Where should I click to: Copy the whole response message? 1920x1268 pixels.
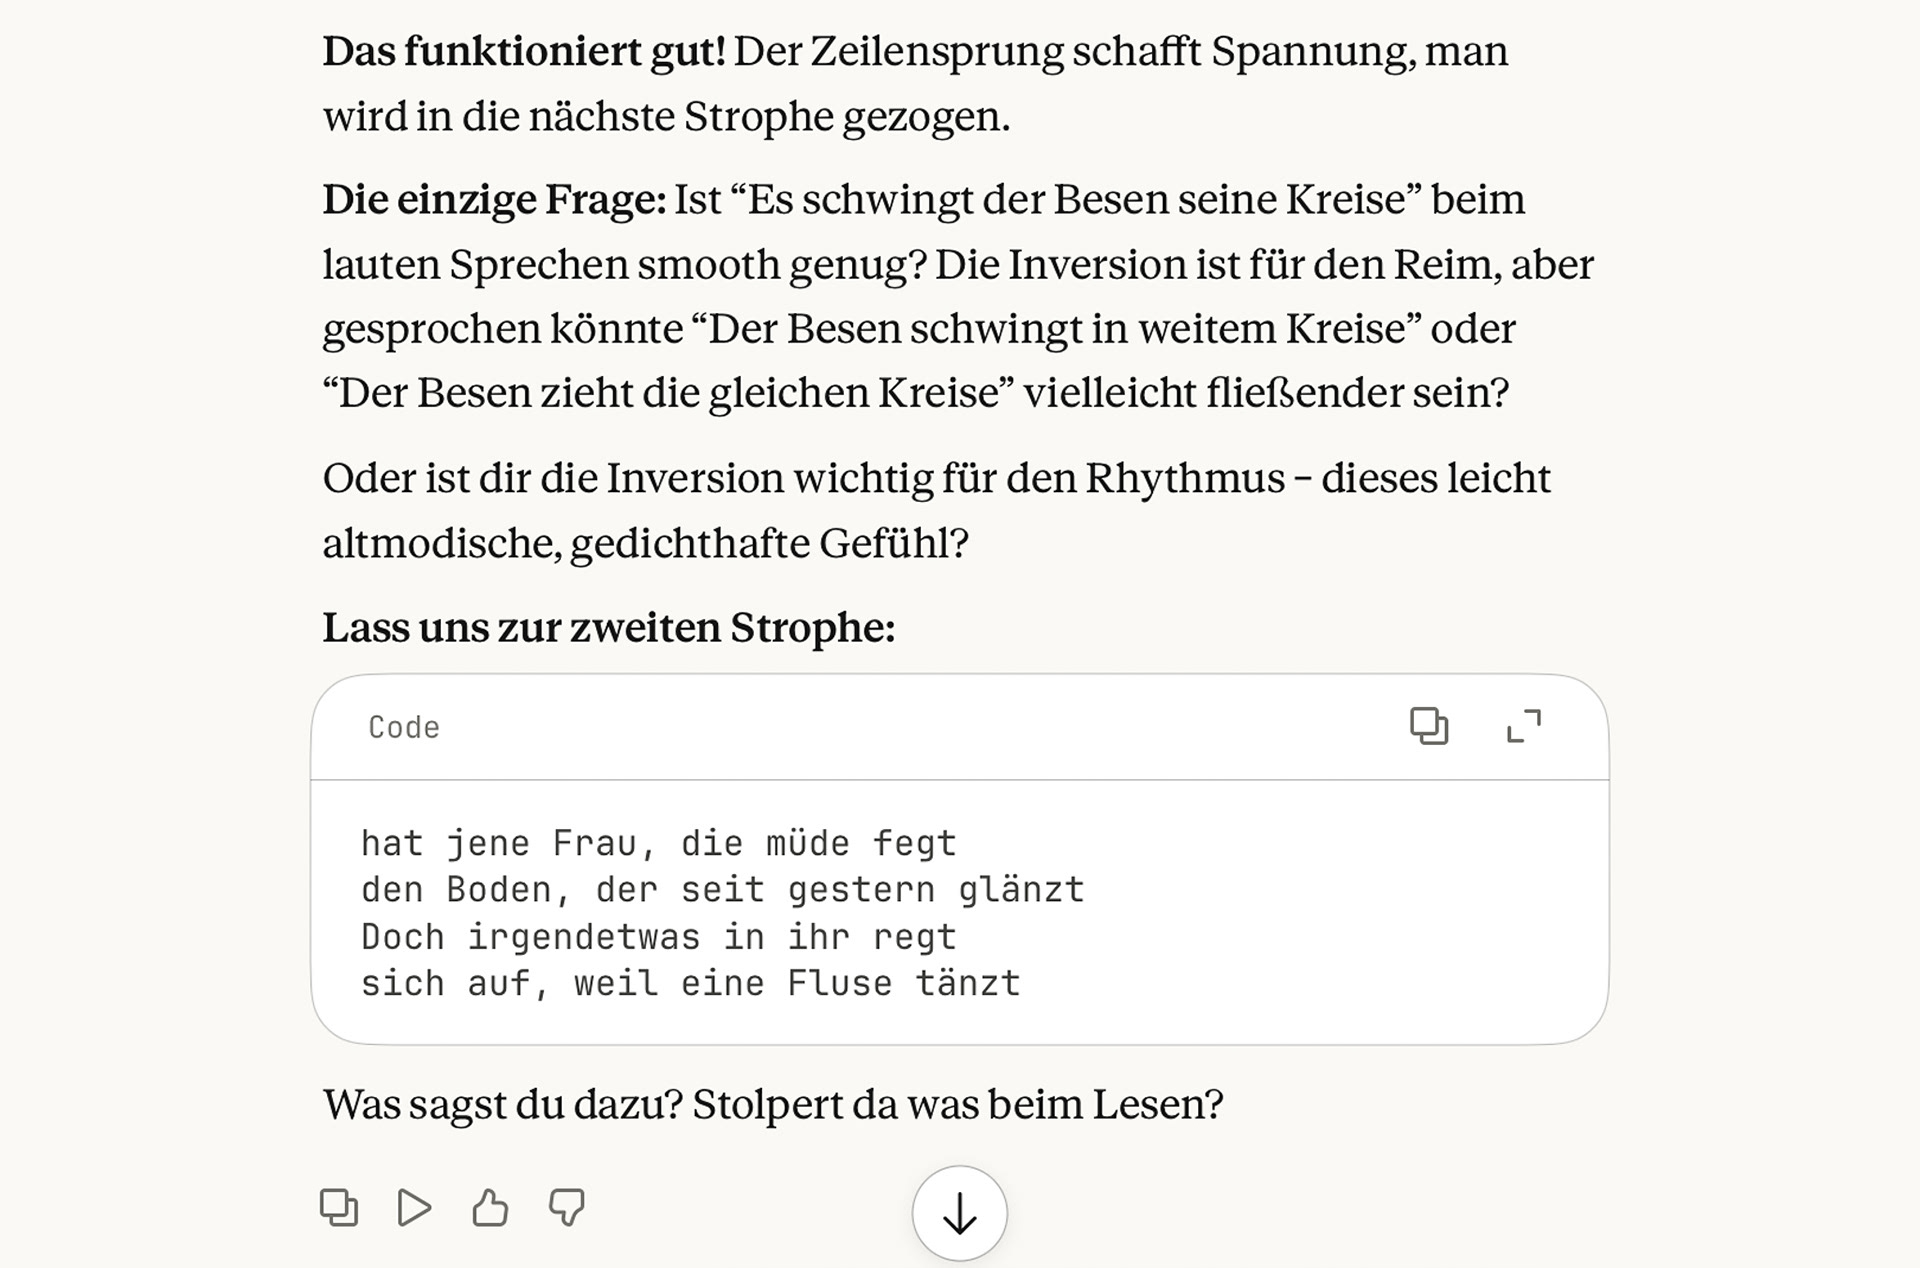point(338,1207)
